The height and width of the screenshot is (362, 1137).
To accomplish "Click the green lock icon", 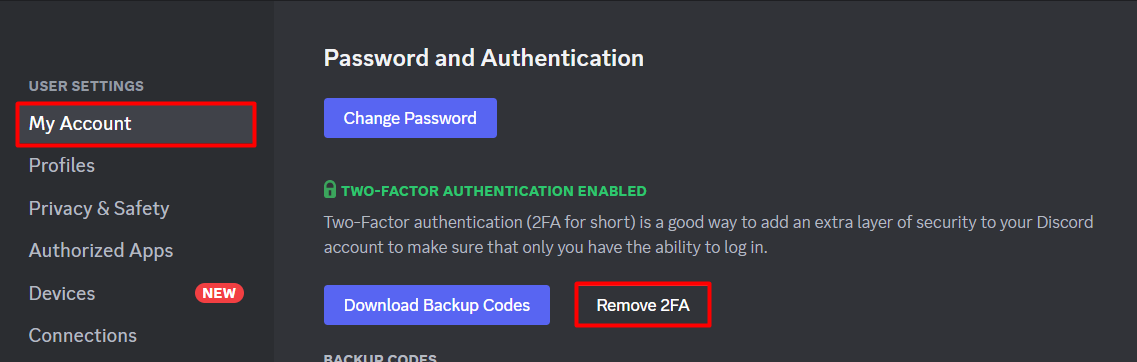I will (330, 191).
